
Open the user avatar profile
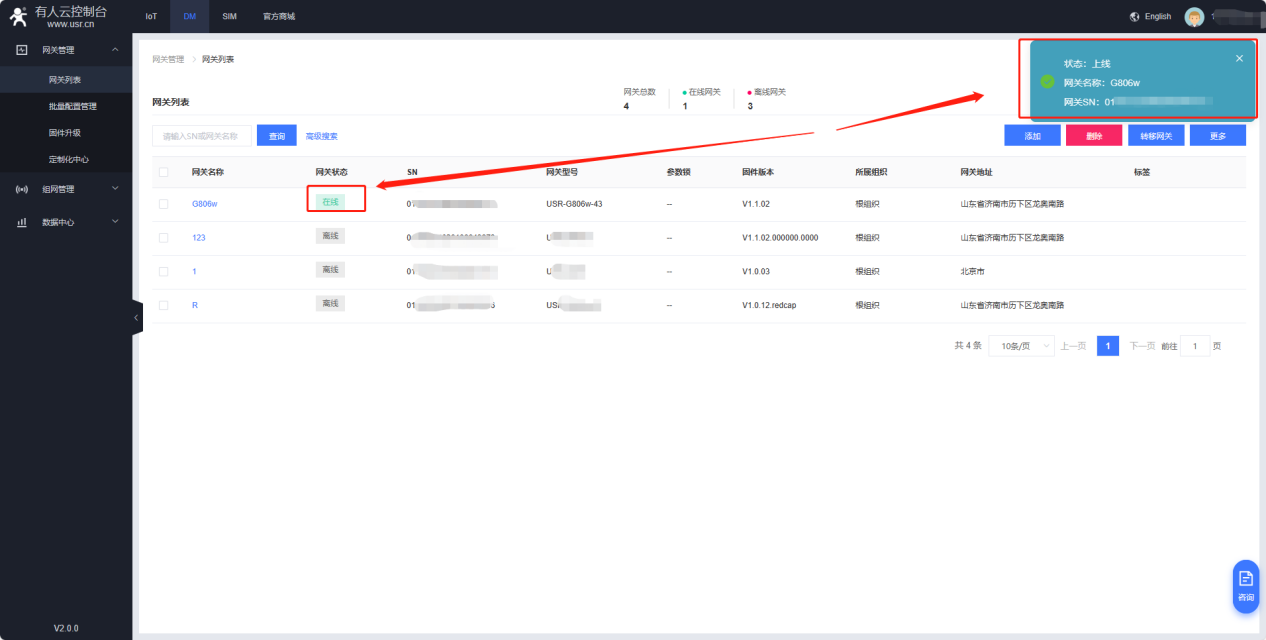[x=1194, y=17]
